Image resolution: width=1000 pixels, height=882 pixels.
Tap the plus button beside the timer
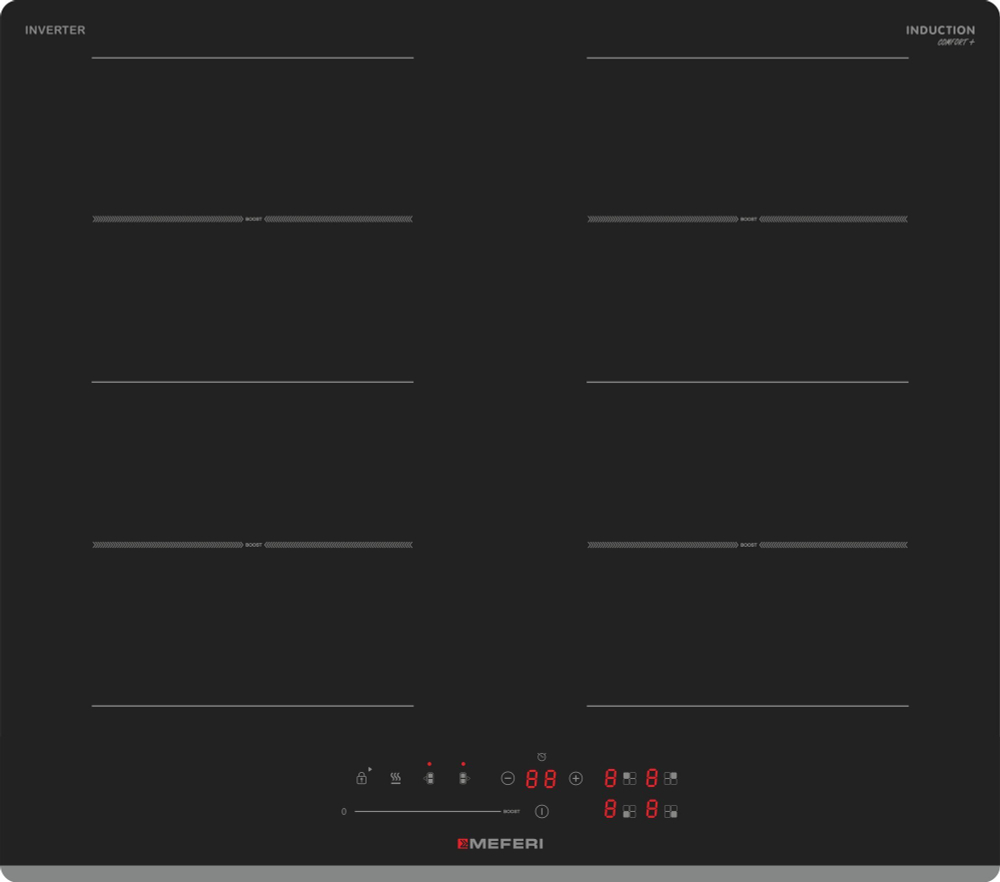[576, 778]
